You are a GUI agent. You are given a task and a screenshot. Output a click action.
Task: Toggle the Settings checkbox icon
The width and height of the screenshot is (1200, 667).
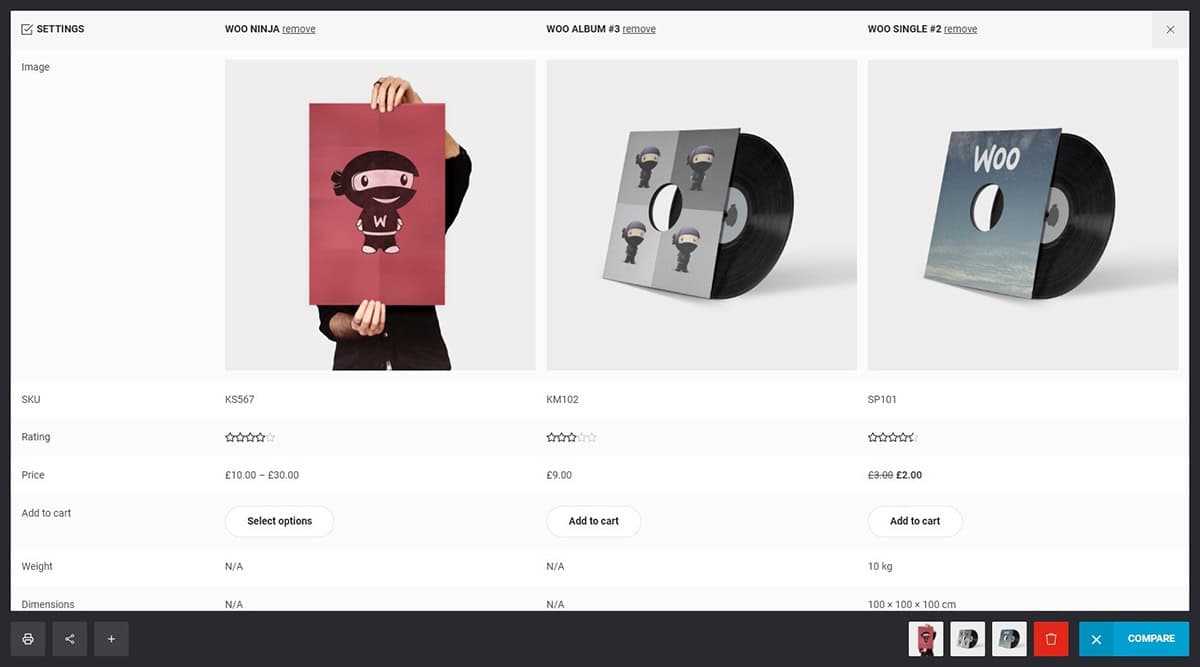[x=27, y=29]
